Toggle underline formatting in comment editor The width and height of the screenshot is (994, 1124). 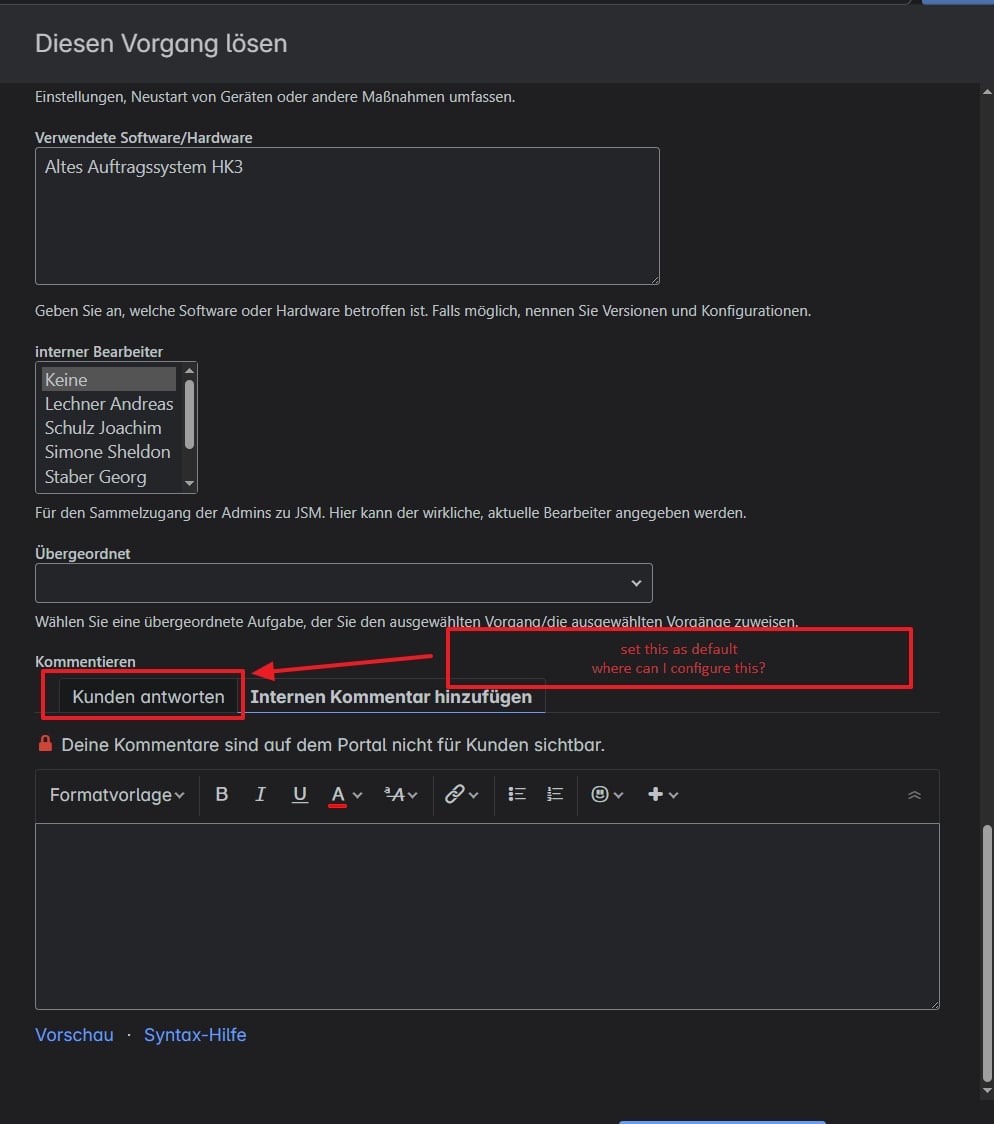pos(300,794)
